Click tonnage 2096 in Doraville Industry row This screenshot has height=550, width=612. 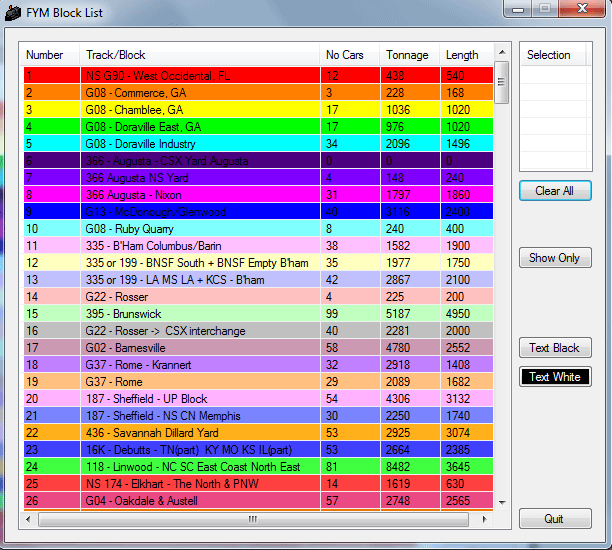398,144
